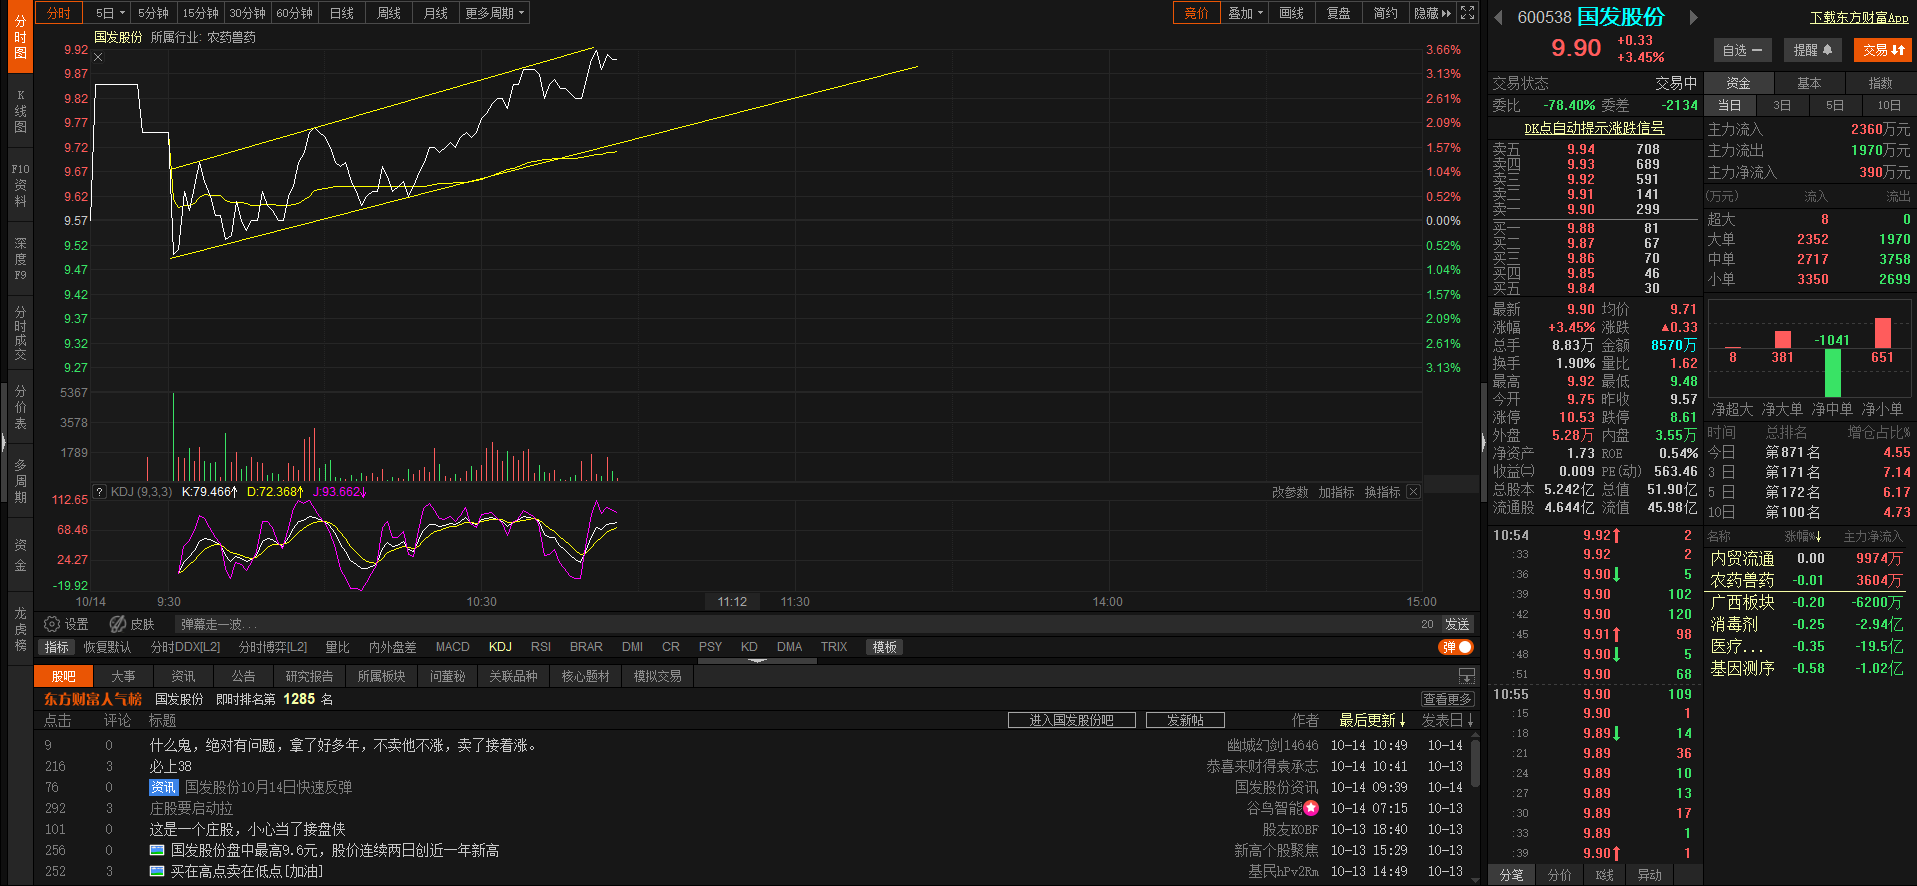Click the 发送 send button

(1457, 624)
